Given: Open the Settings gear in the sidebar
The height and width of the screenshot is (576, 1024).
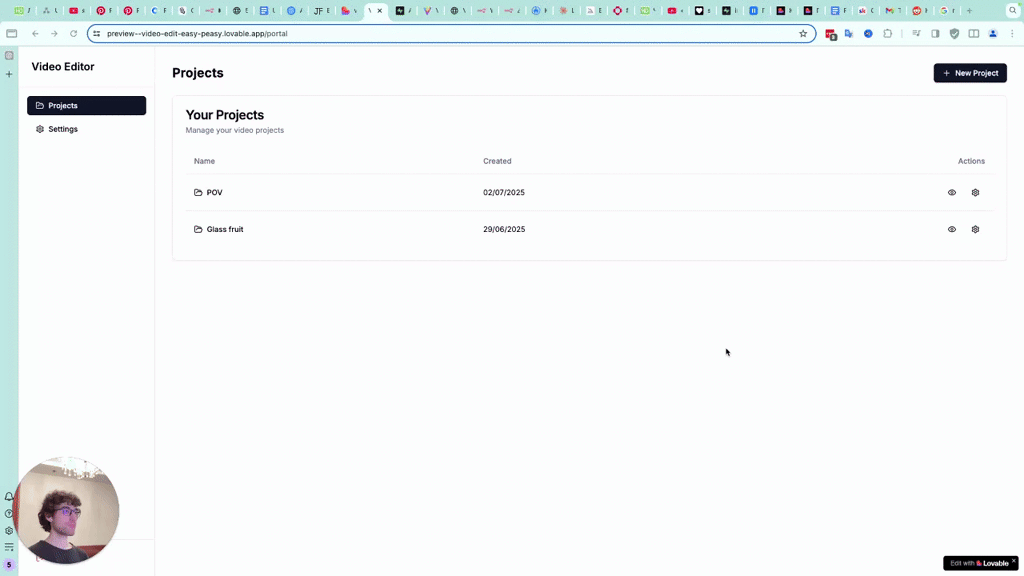Looking at the screenshot, I should (x=40, y=128).
